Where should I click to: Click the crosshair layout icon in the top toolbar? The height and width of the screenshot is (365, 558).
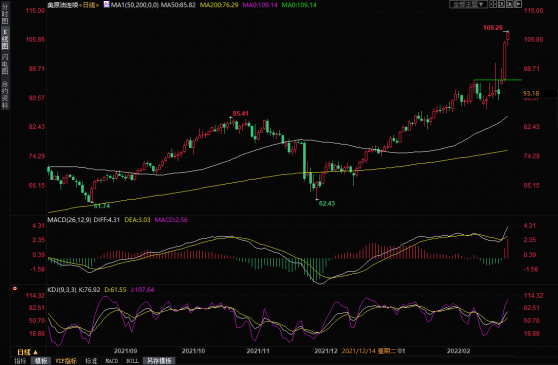point(493,4)
